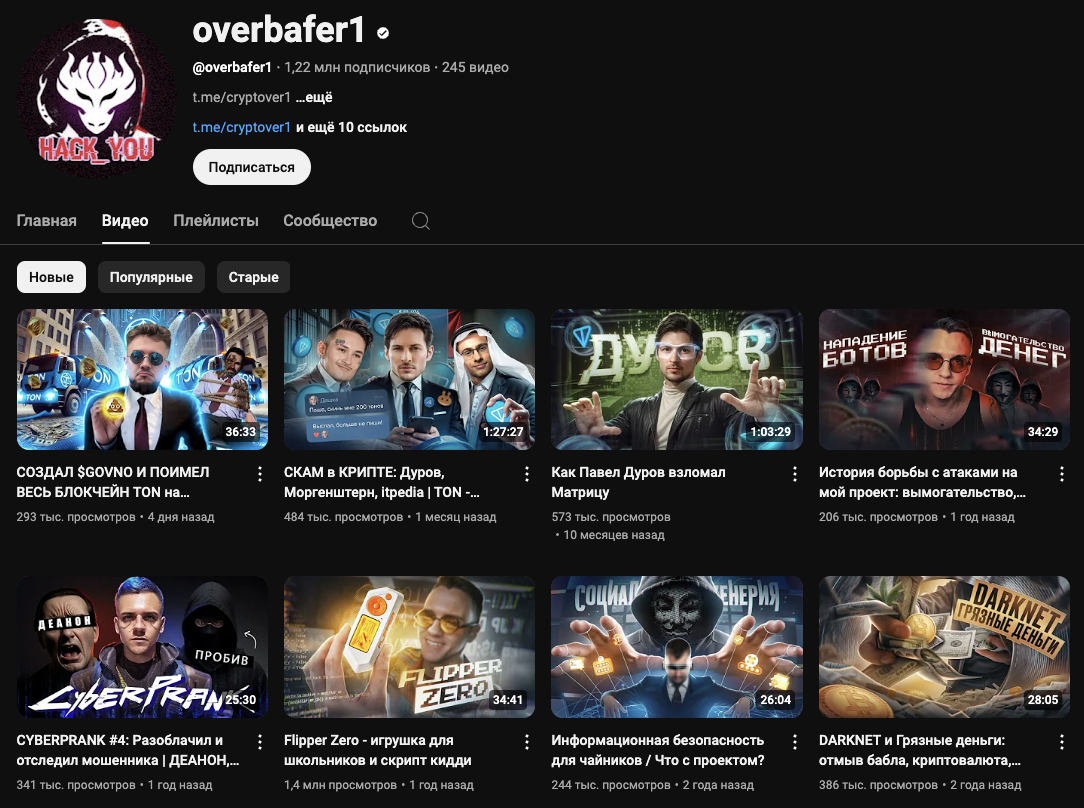Open 'История борьбы с атаками' video title
1084x808 pixels.
click(x=922, y=482)
